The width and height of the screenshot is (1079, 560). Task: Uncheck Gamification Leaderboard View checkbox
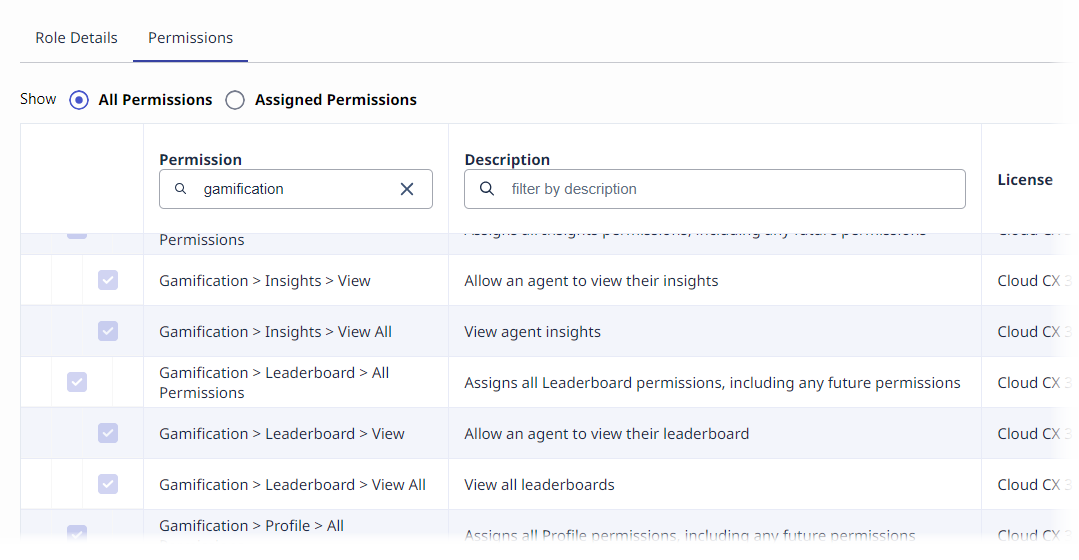(x=108, y=434)
